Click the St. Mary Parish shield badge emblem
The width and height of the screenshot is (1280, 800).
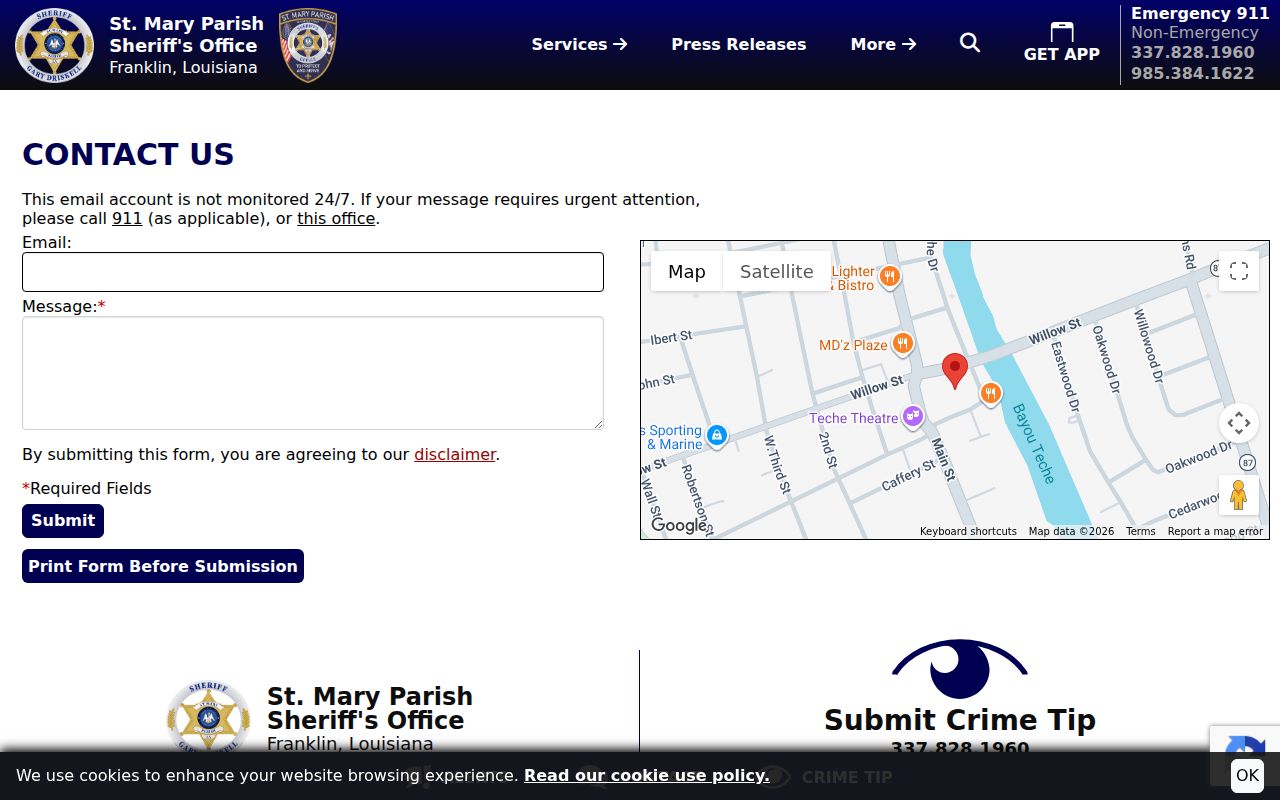pos(308,45)
